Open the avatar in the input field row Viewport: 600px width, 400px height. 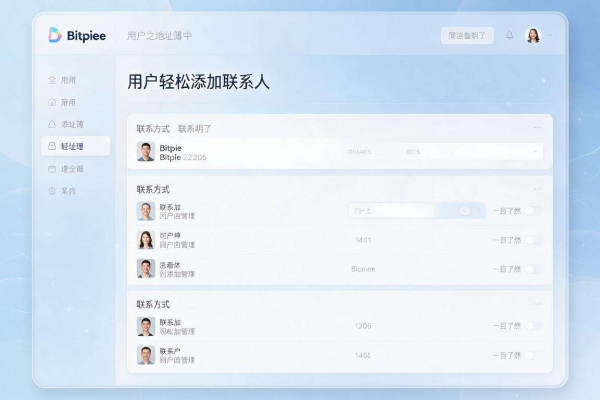tap(146, 211)
